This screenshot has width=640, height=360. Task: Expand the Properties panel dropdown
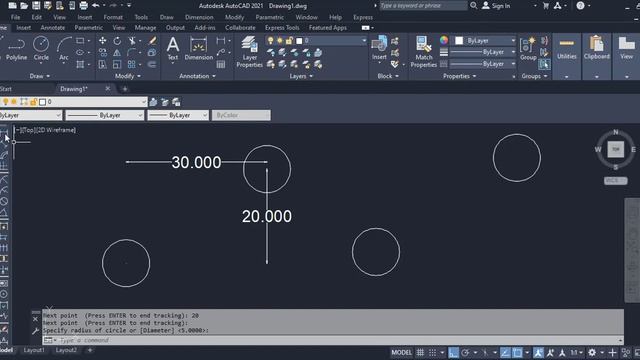click(x=460, y=76)
